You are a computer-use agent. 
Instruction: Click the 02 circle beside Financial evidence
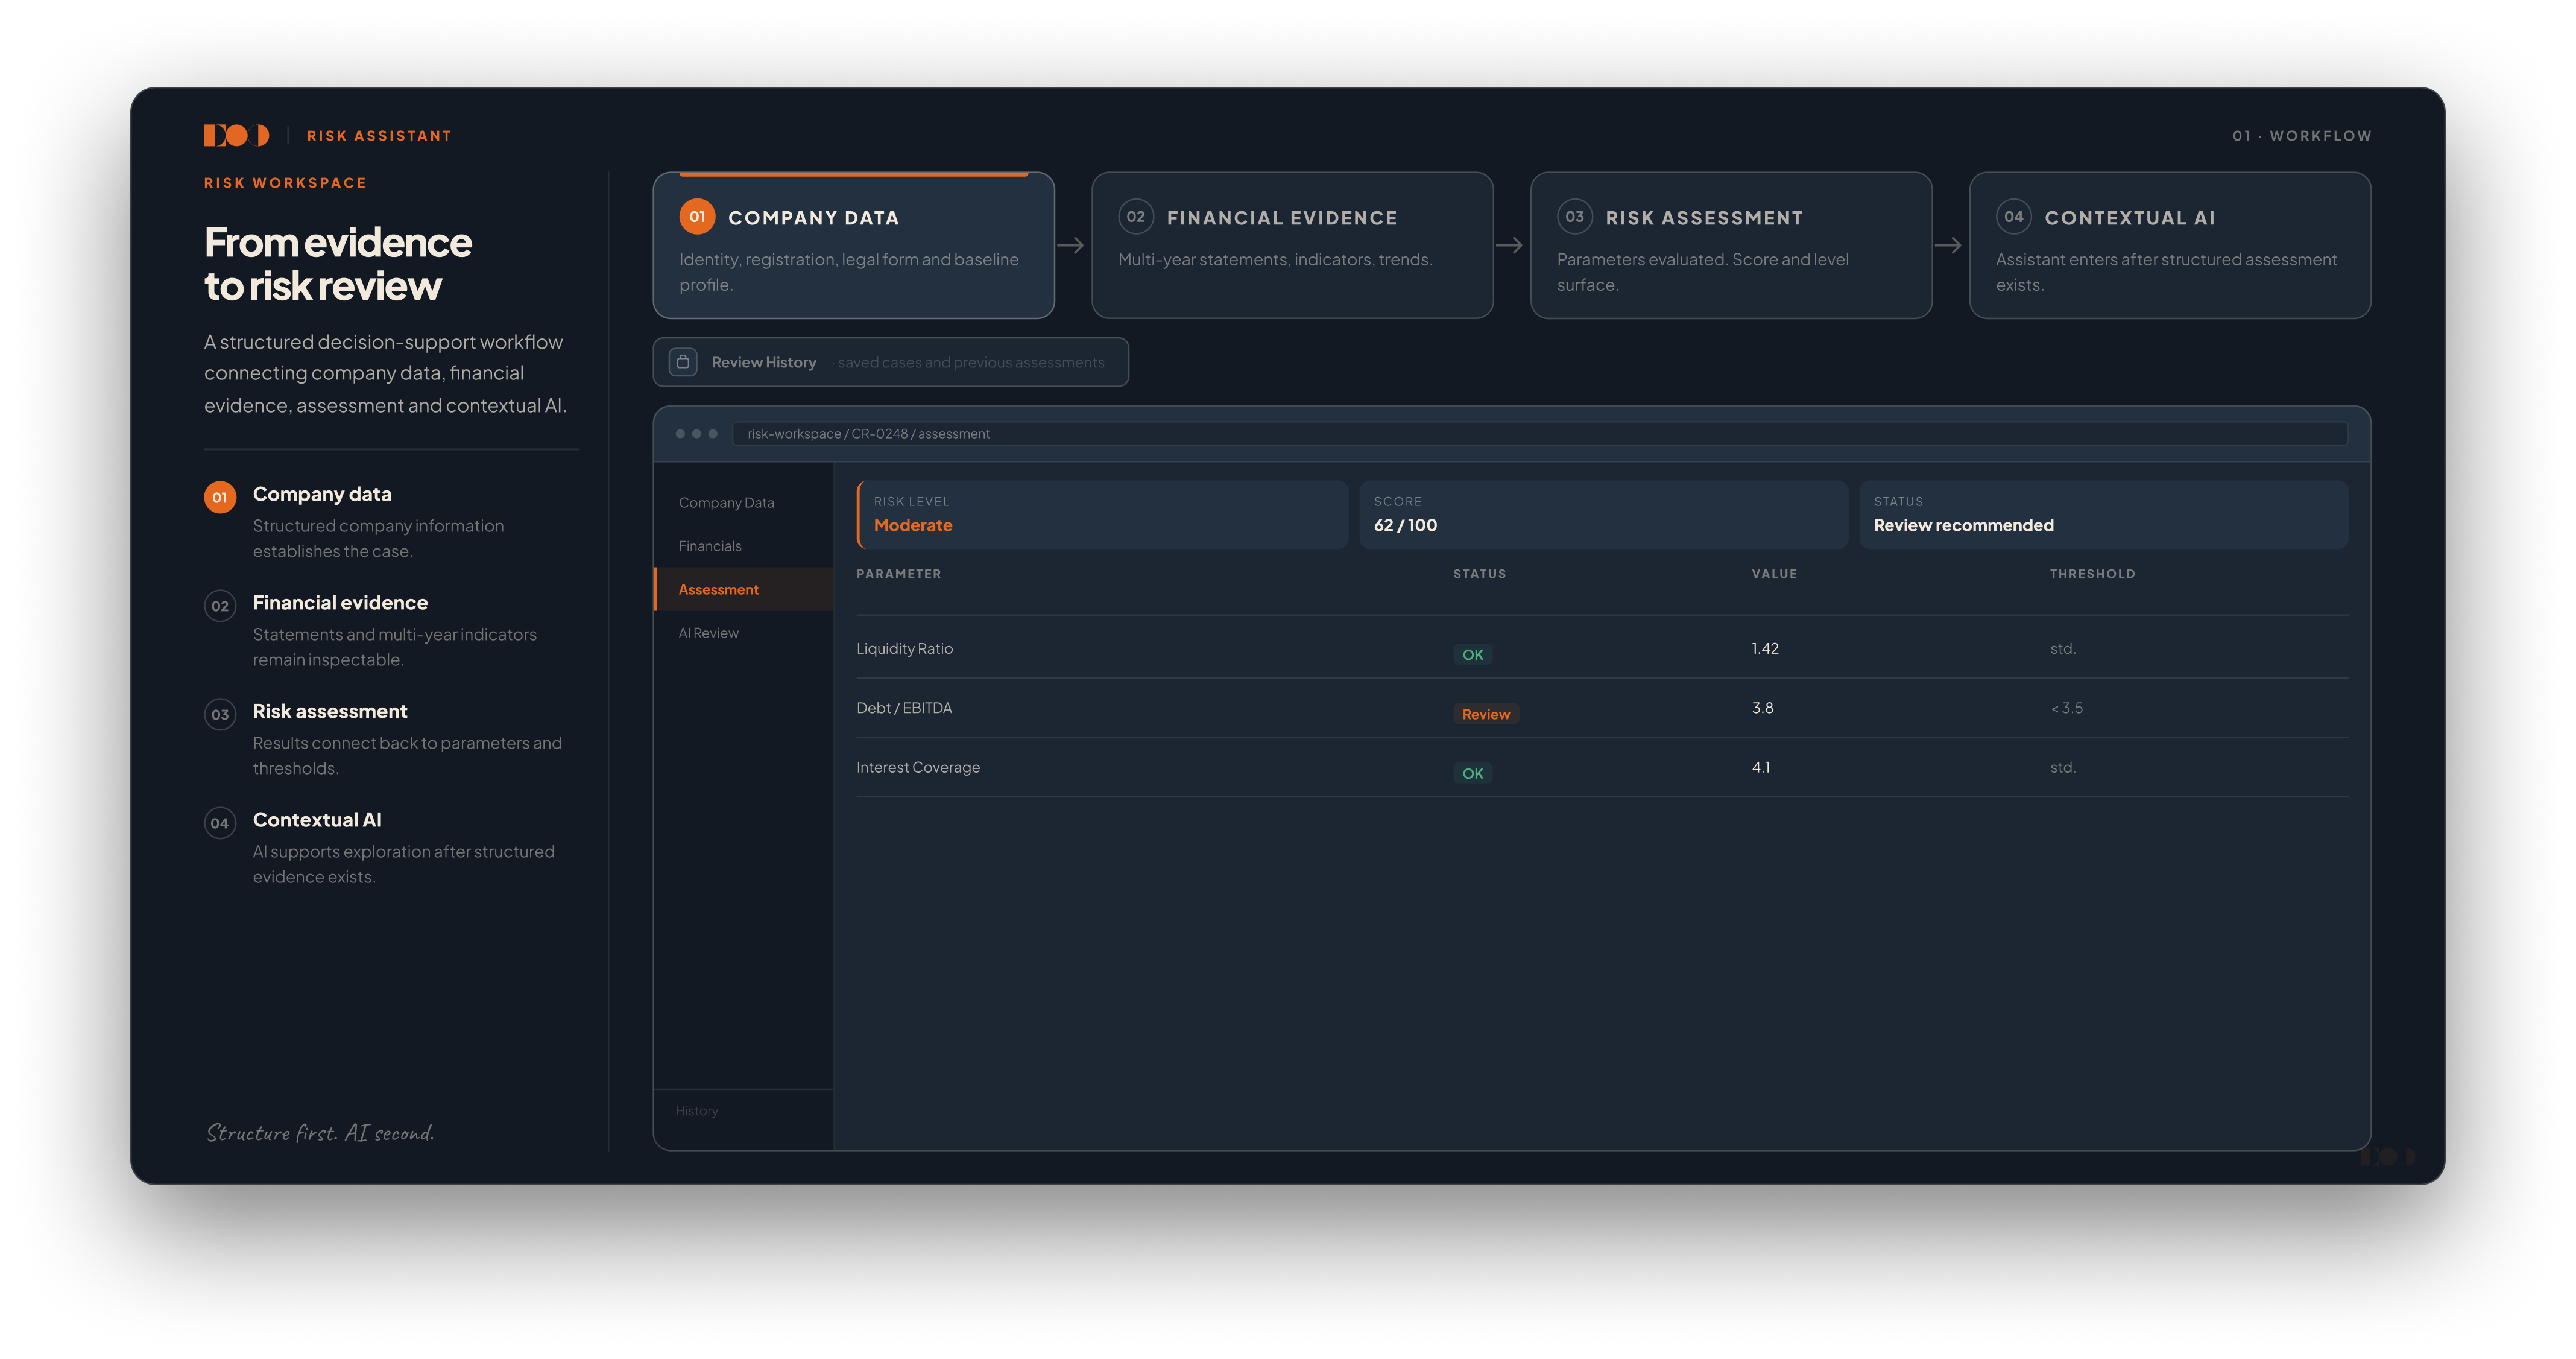220,606
